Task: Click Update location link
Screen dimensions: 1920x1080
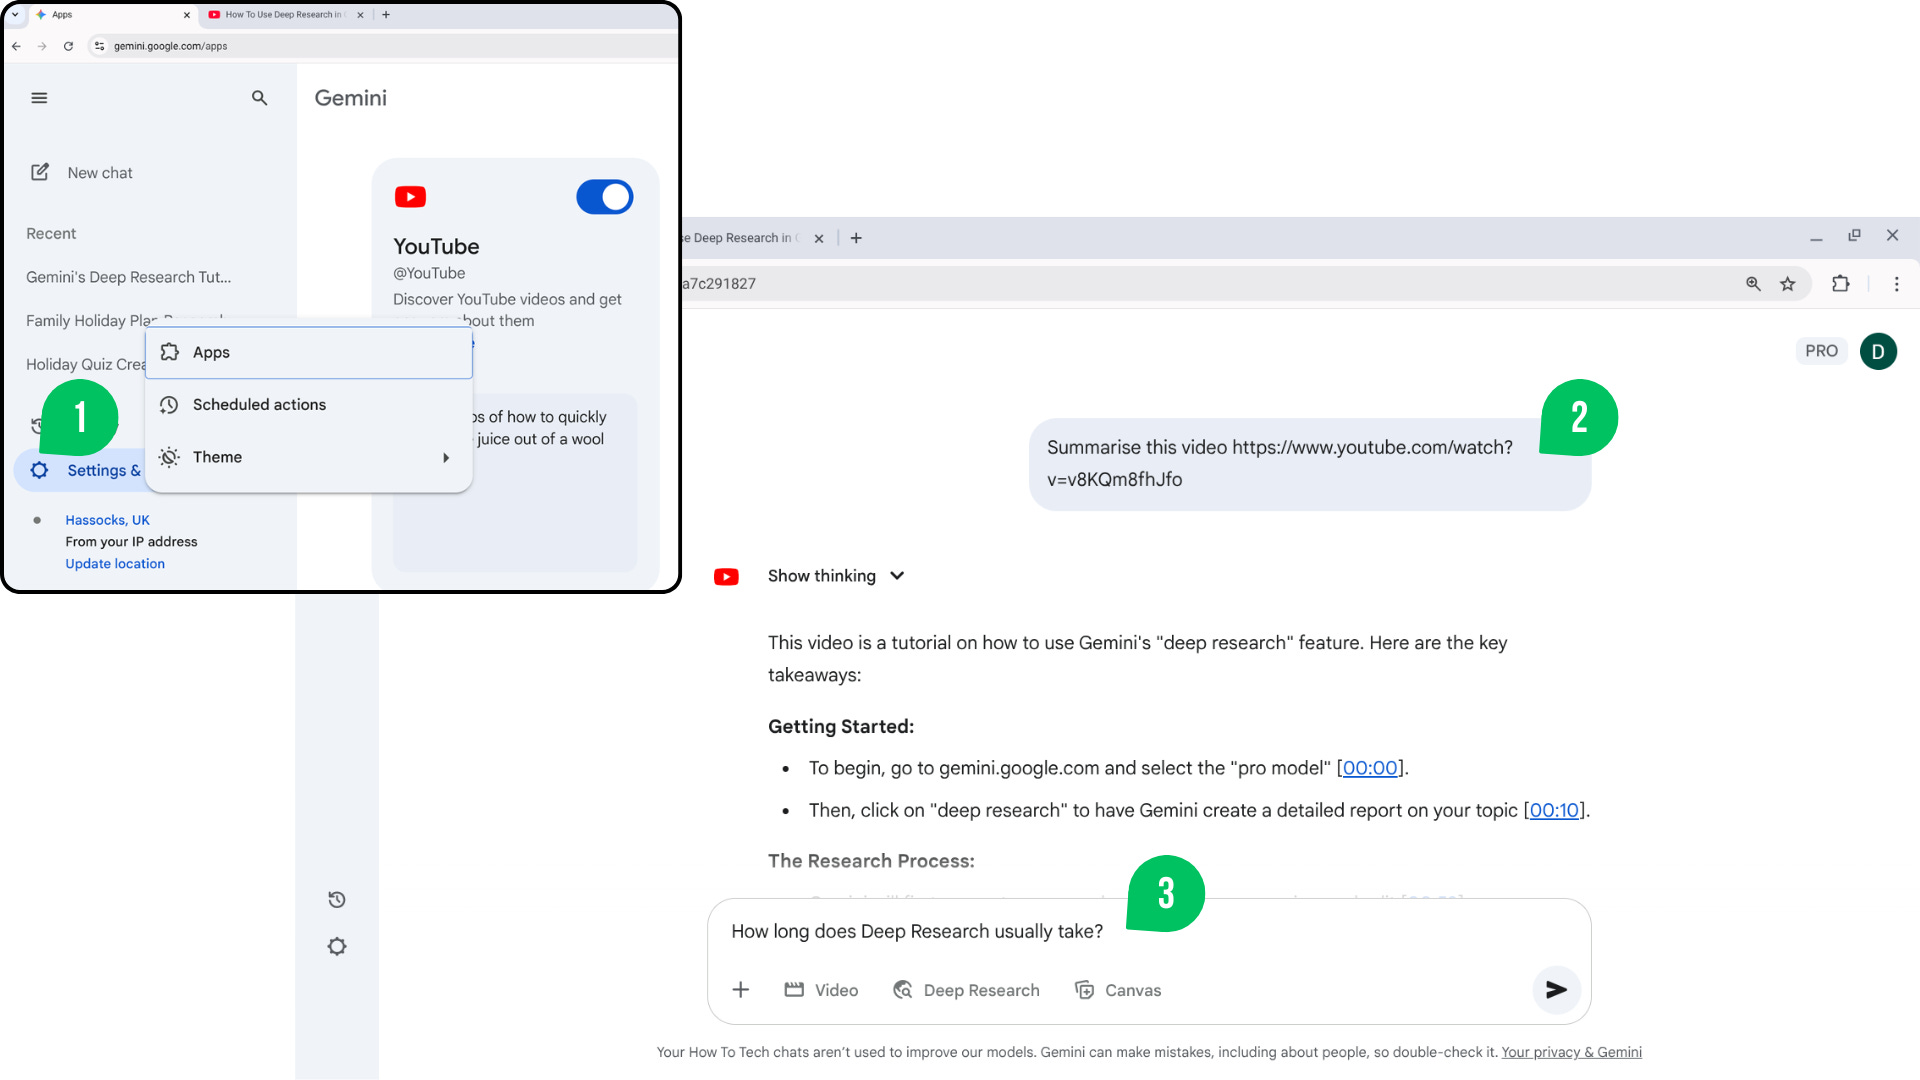Action: click(115, 564)
